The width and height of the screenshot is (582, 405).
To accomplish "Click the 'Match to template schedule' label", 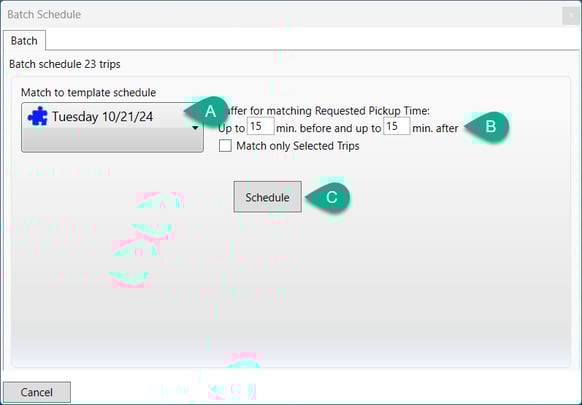I will click(88, 92).
